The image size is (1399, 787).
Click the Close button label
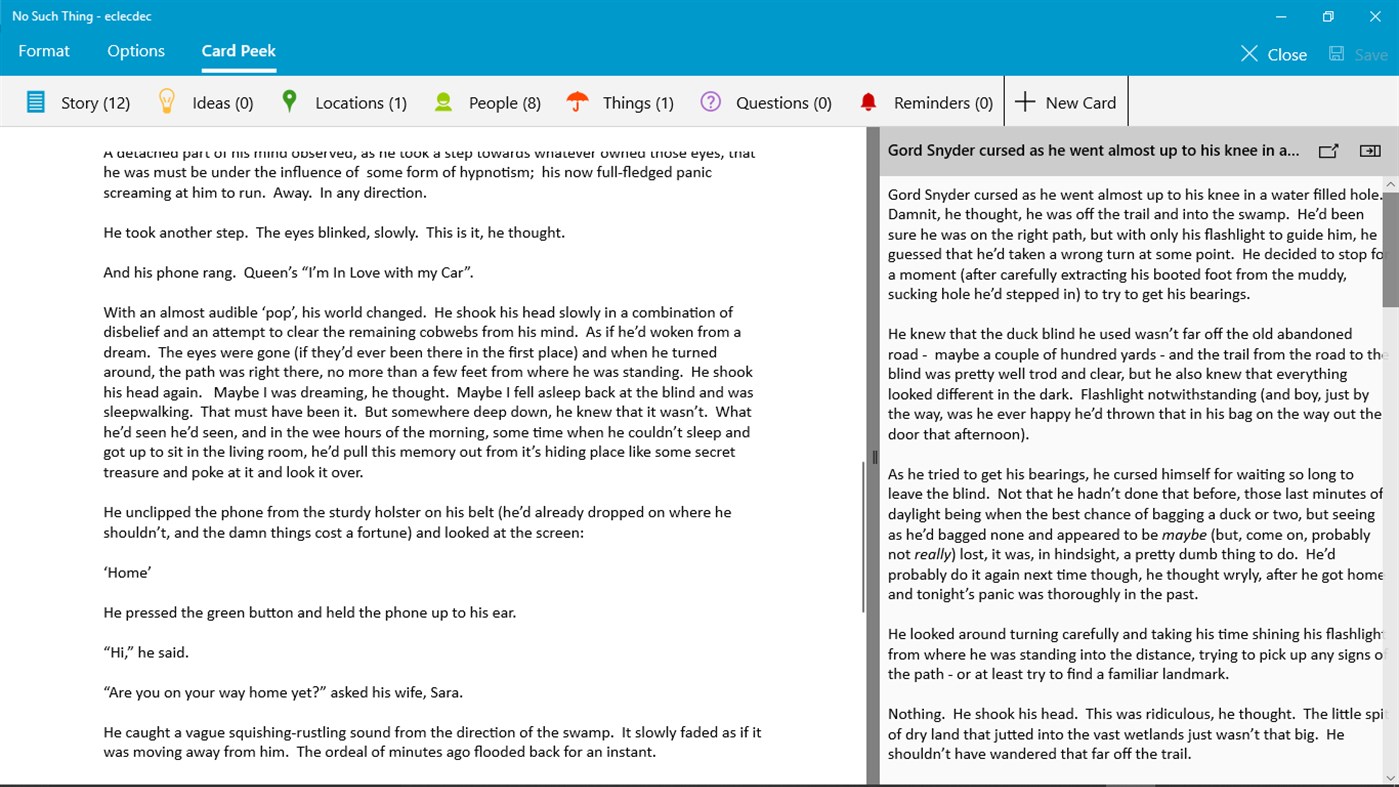point(1287,55)
